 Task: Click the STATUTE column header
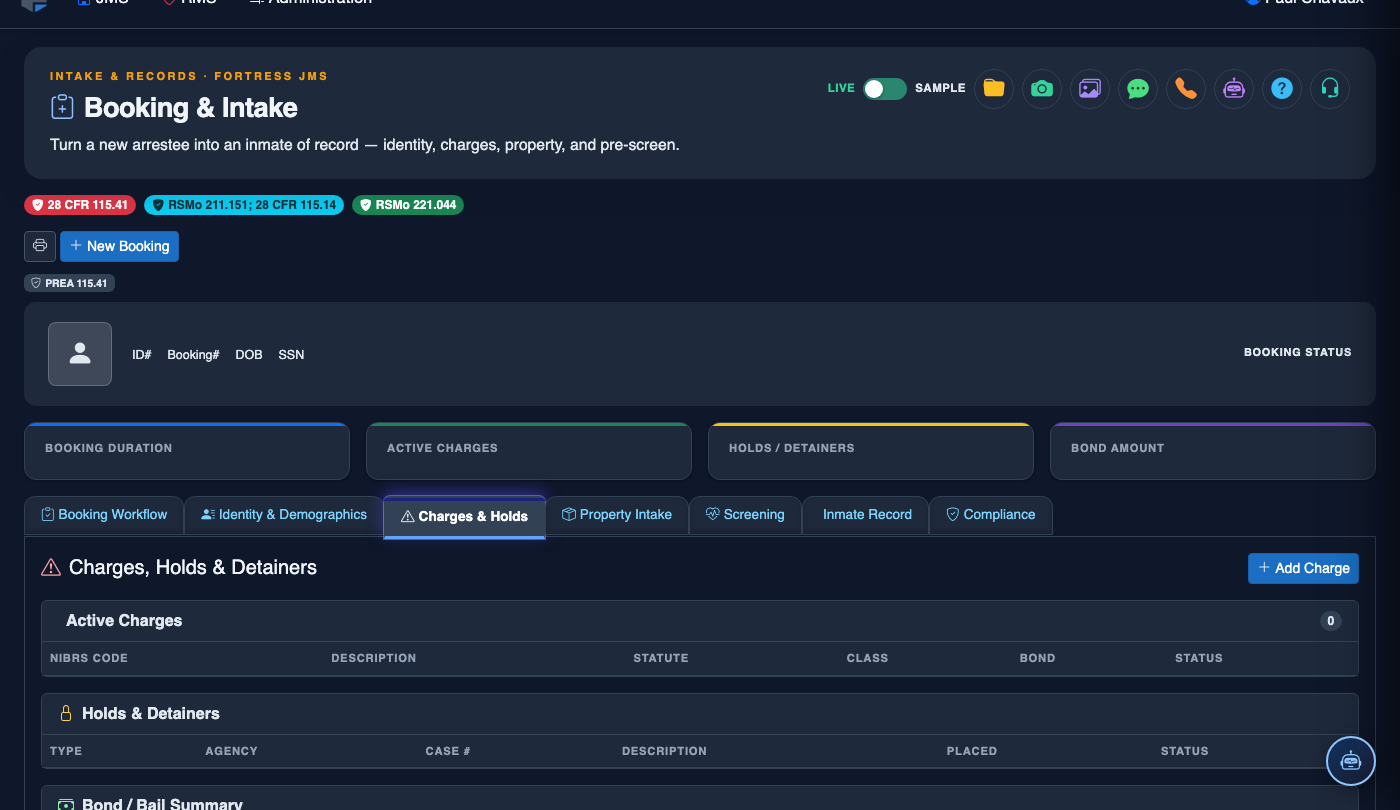point(661,658)
